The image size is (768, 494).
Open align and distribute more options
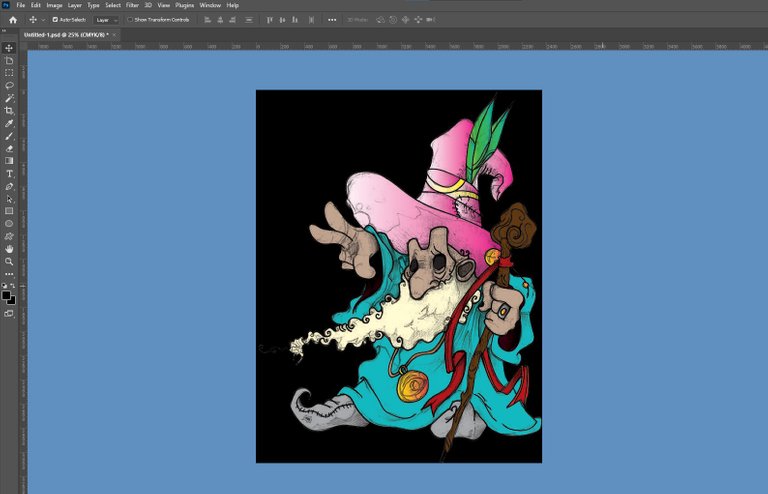click(x=332, y=20)
